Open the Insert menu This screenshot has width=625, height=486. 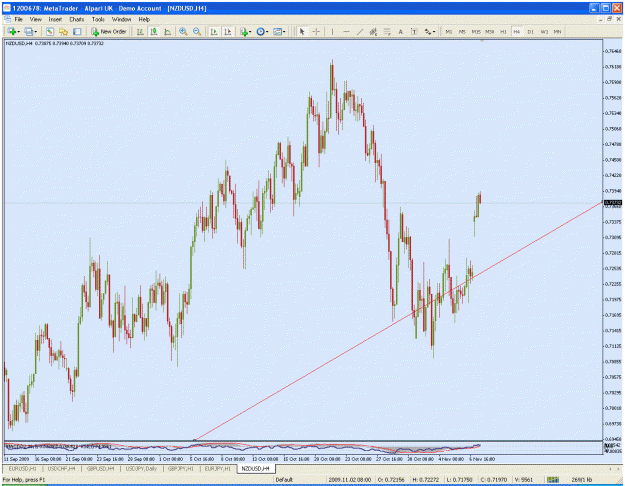click(x=55, y=19)
